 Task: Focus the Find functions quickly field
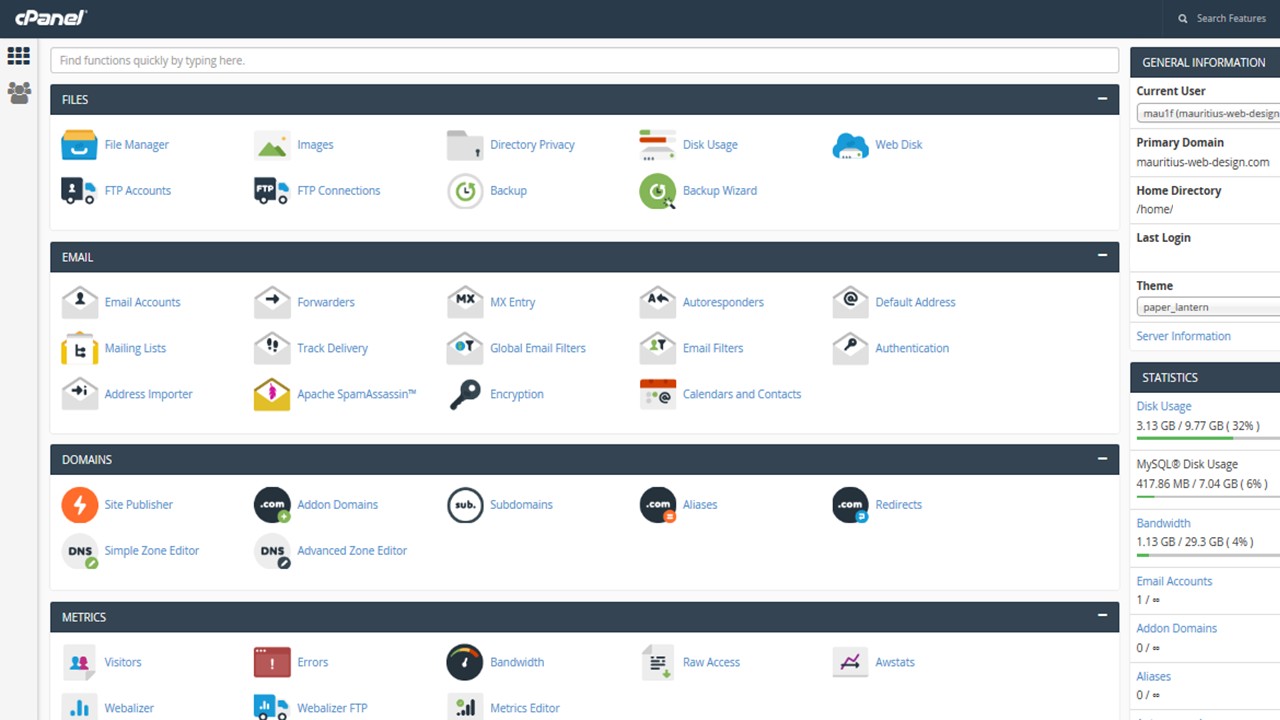click(x=584, y=60)
